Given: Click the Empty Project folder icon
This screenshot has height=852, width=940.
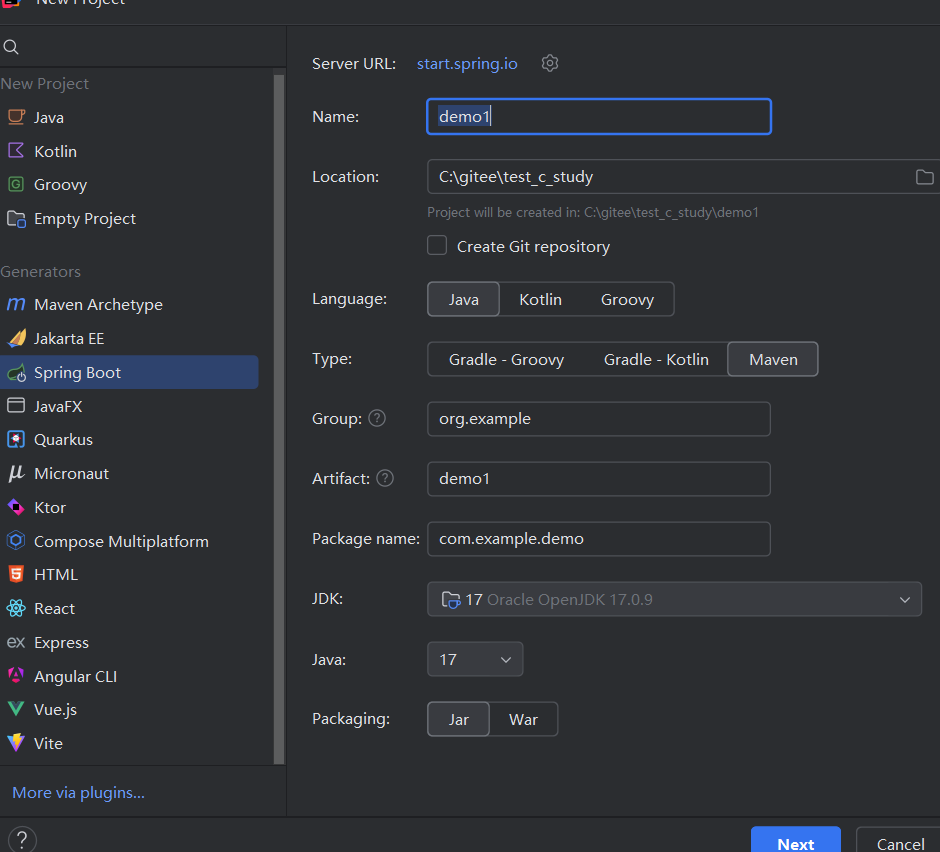Looking at the screenshot, I should point(16,219).
